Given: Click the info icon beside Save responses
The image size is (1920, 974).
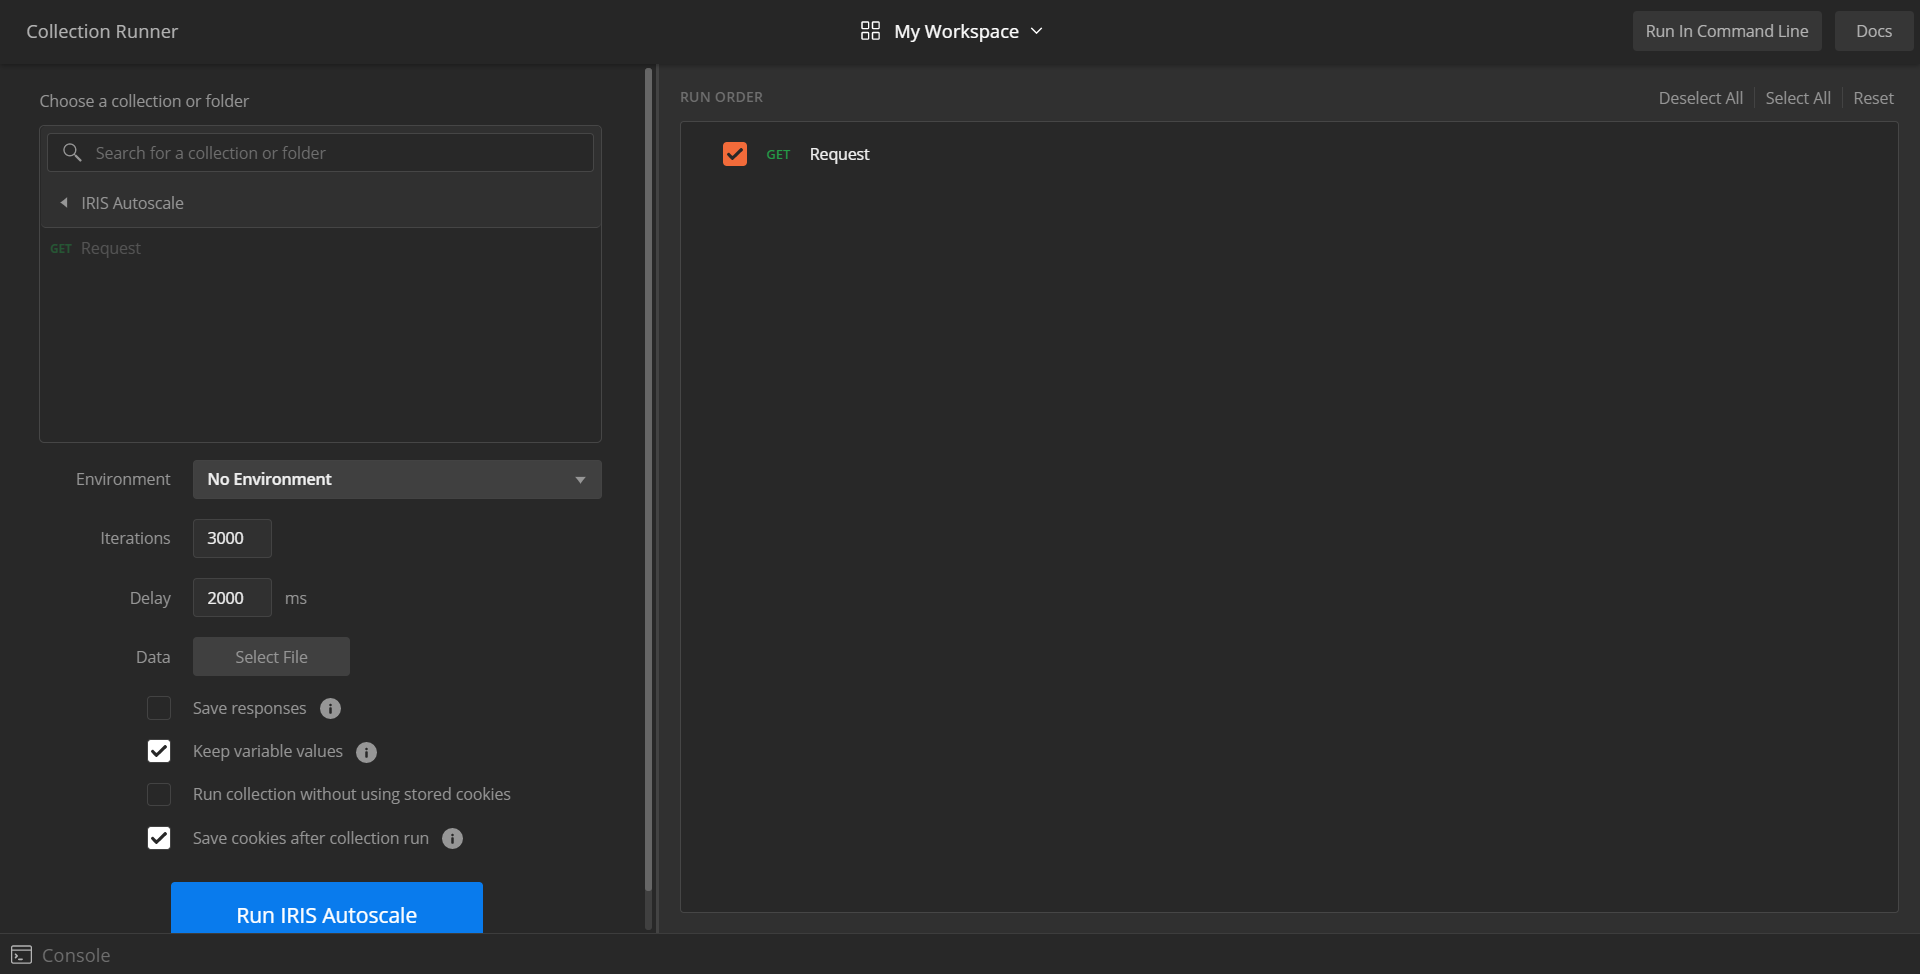Looking at the screenshot, I should [x=330, y=709].
